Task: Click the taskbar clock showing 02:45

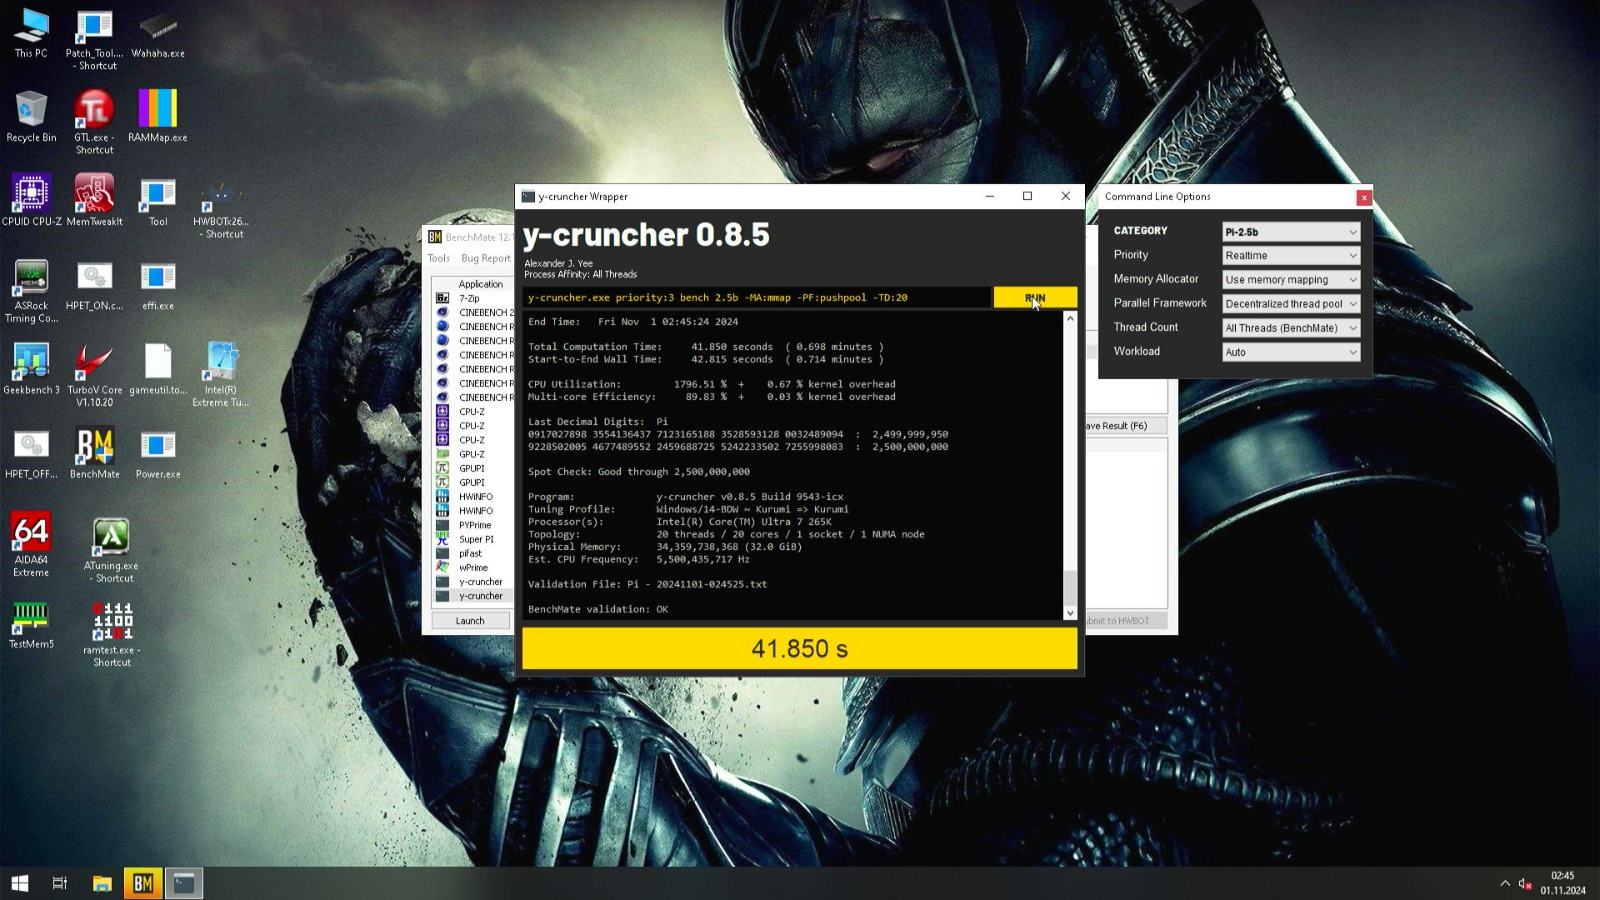Action: point(1562,883)
